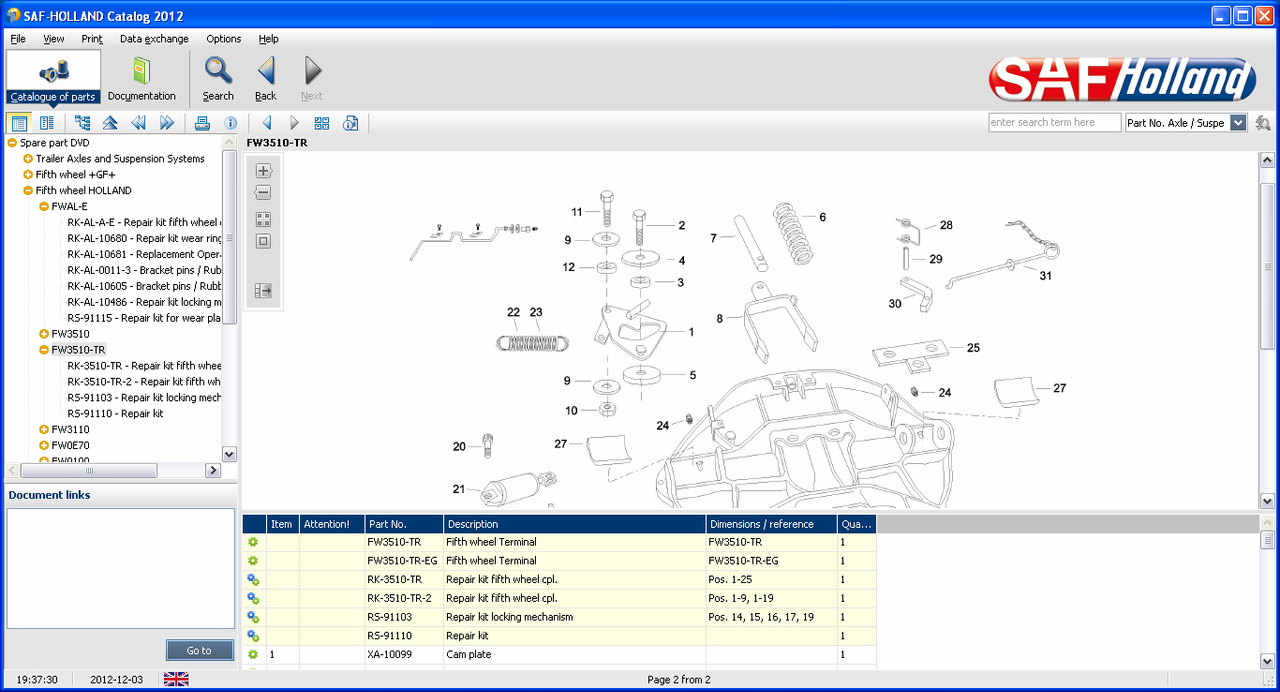Select the single-list view icon

coord(19,123)
